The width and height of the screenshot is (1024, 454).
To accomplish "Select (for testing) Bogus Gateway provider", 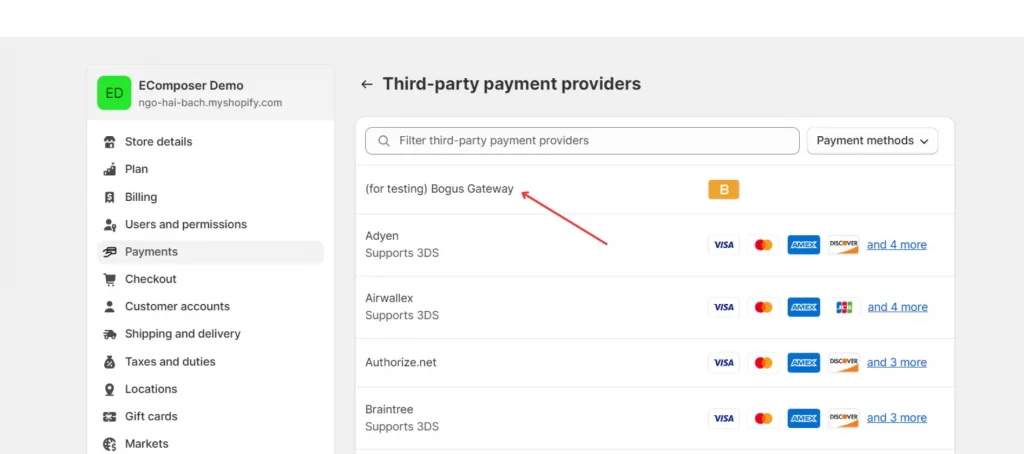I will 439,190.
